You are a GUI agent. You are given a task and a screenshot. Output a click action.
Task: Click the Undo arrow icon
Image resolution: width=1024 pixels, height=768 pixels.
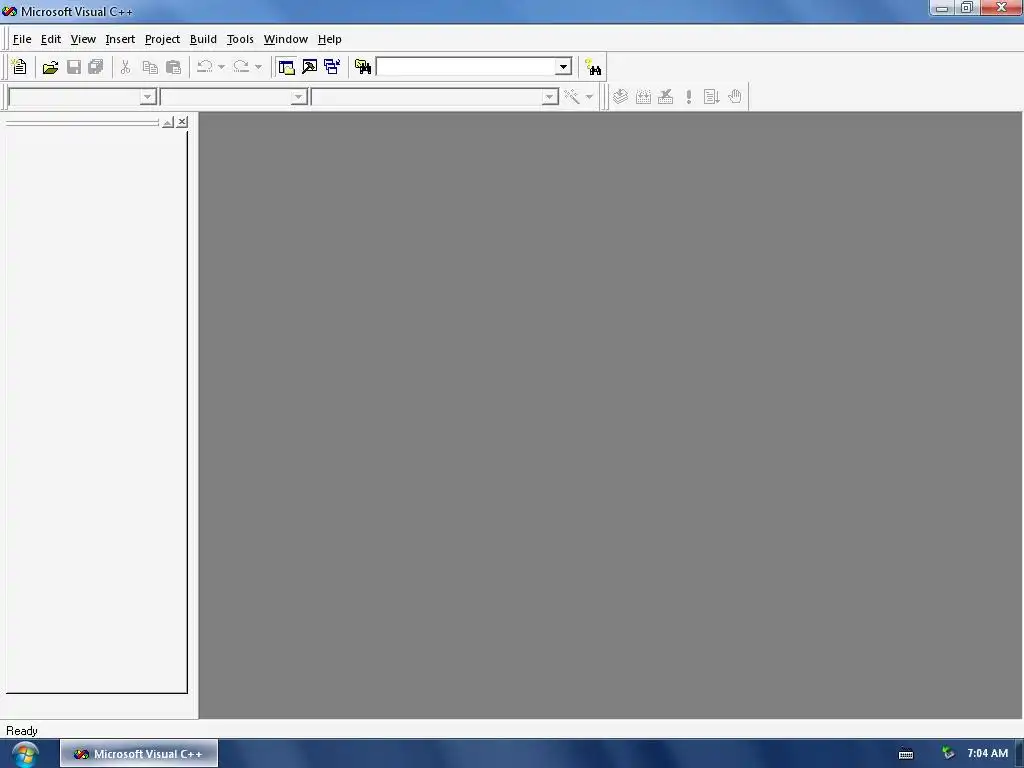tap(204, 67)
